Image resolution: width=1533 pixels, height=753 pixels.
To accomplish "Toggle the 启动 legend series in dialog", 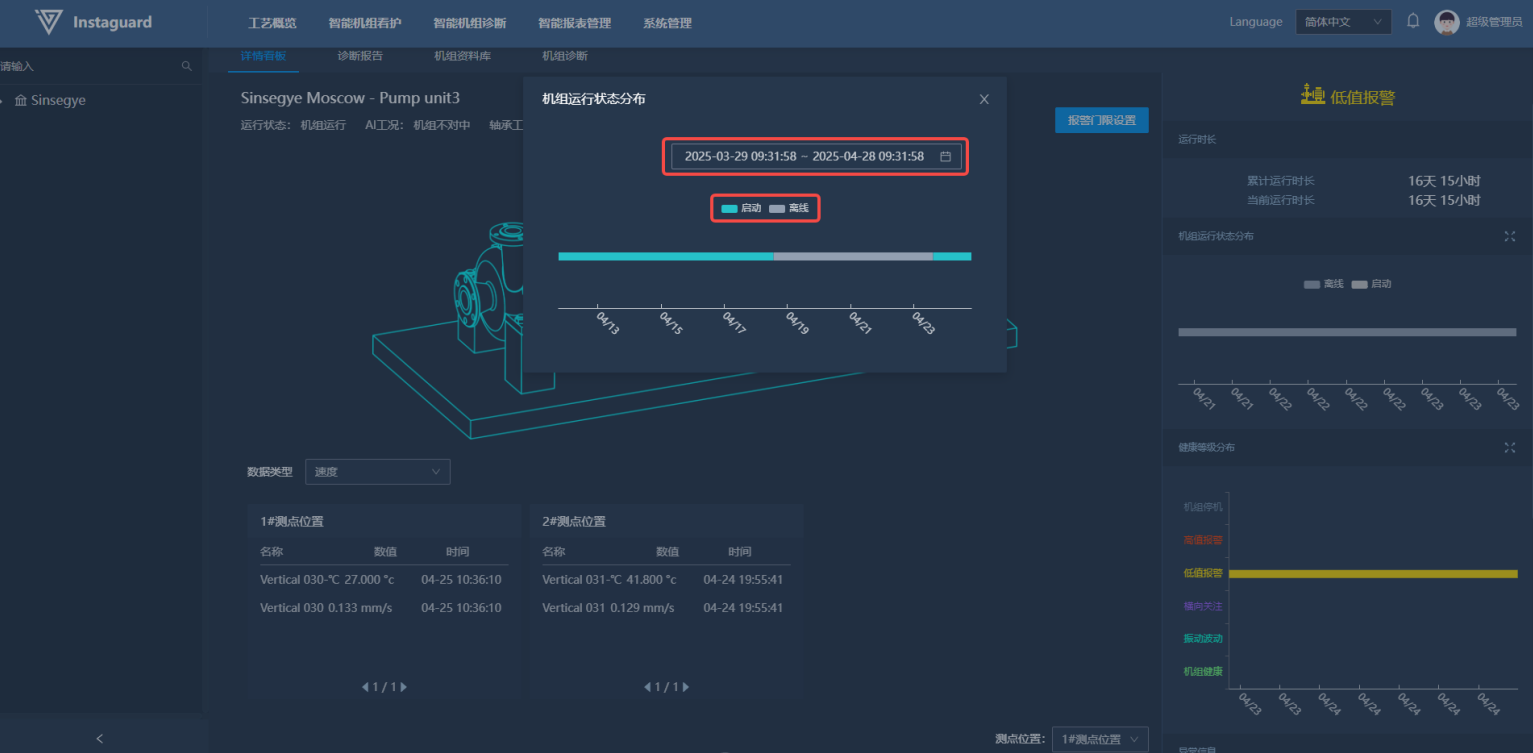I will (x=741, y=208).
